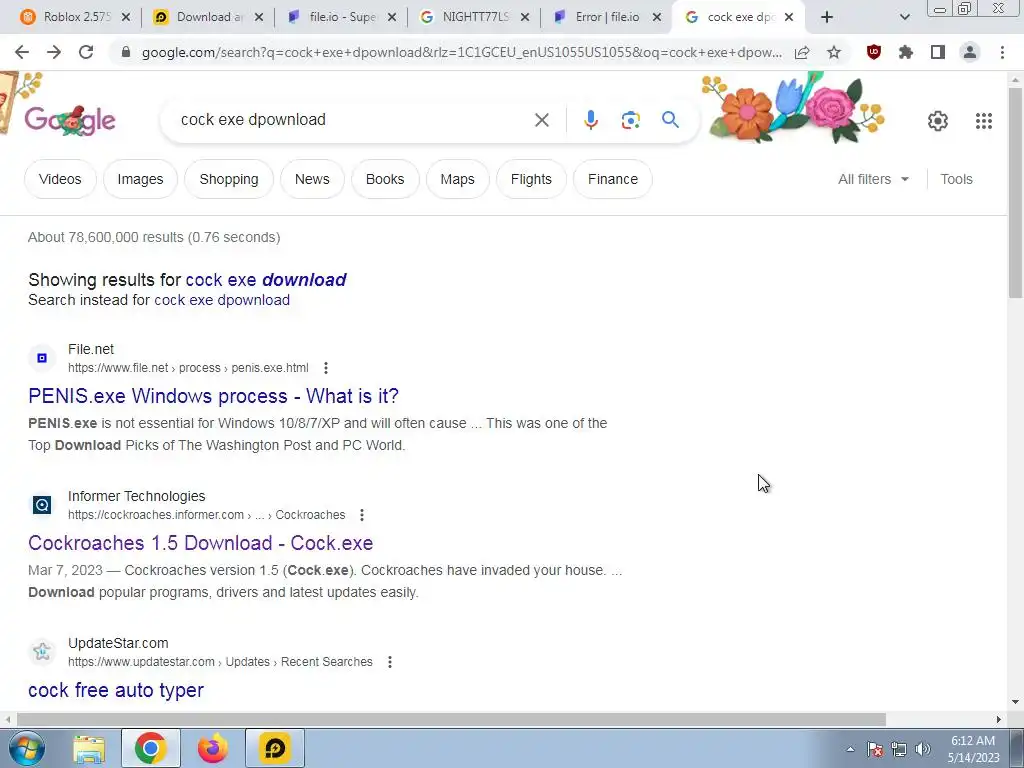Image resolution: width=1024 pixels, height=768 pixels.
Task: Reload the current page
Action: [86, 52]
